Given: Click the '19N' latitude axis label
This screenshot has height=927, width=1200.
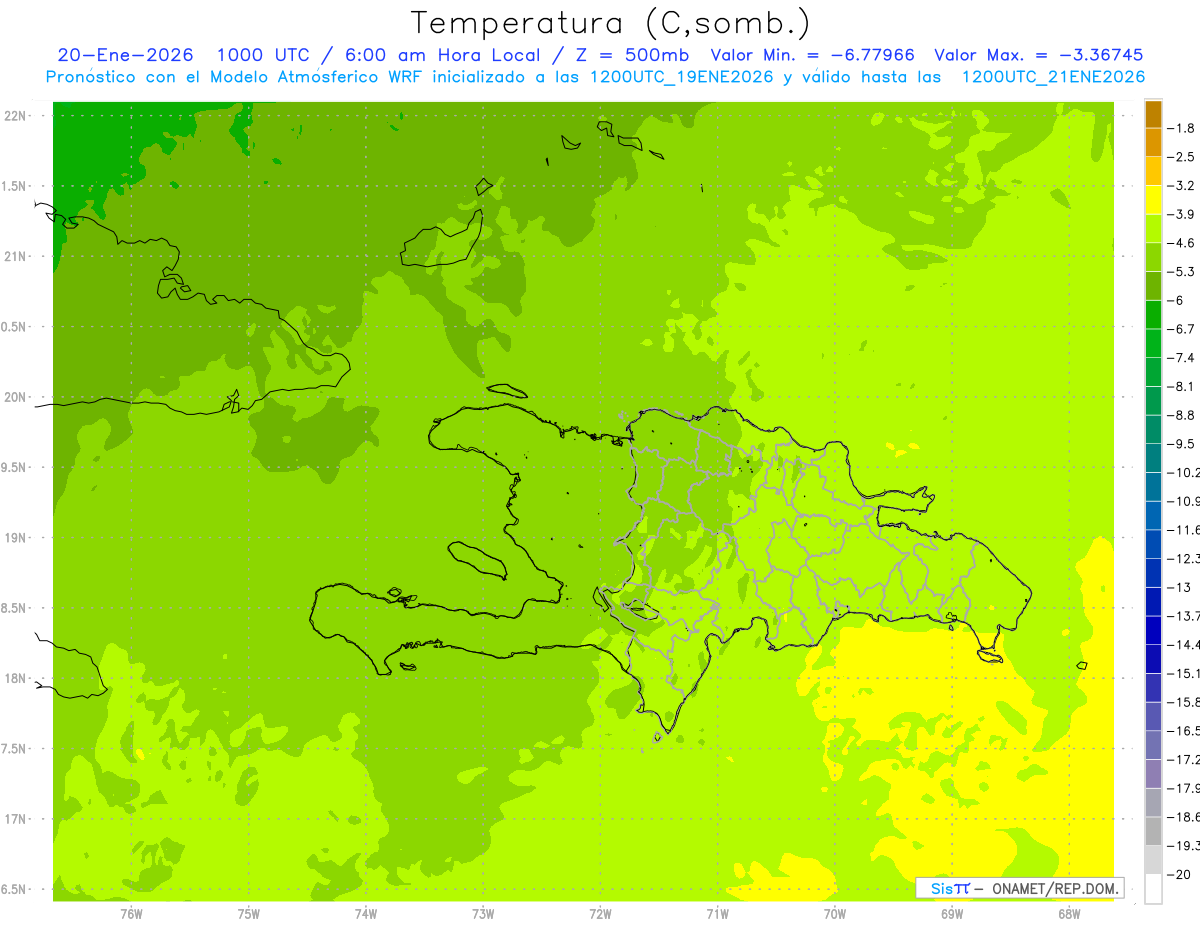Looking at the screenshot, I should [x=16, y=538].
